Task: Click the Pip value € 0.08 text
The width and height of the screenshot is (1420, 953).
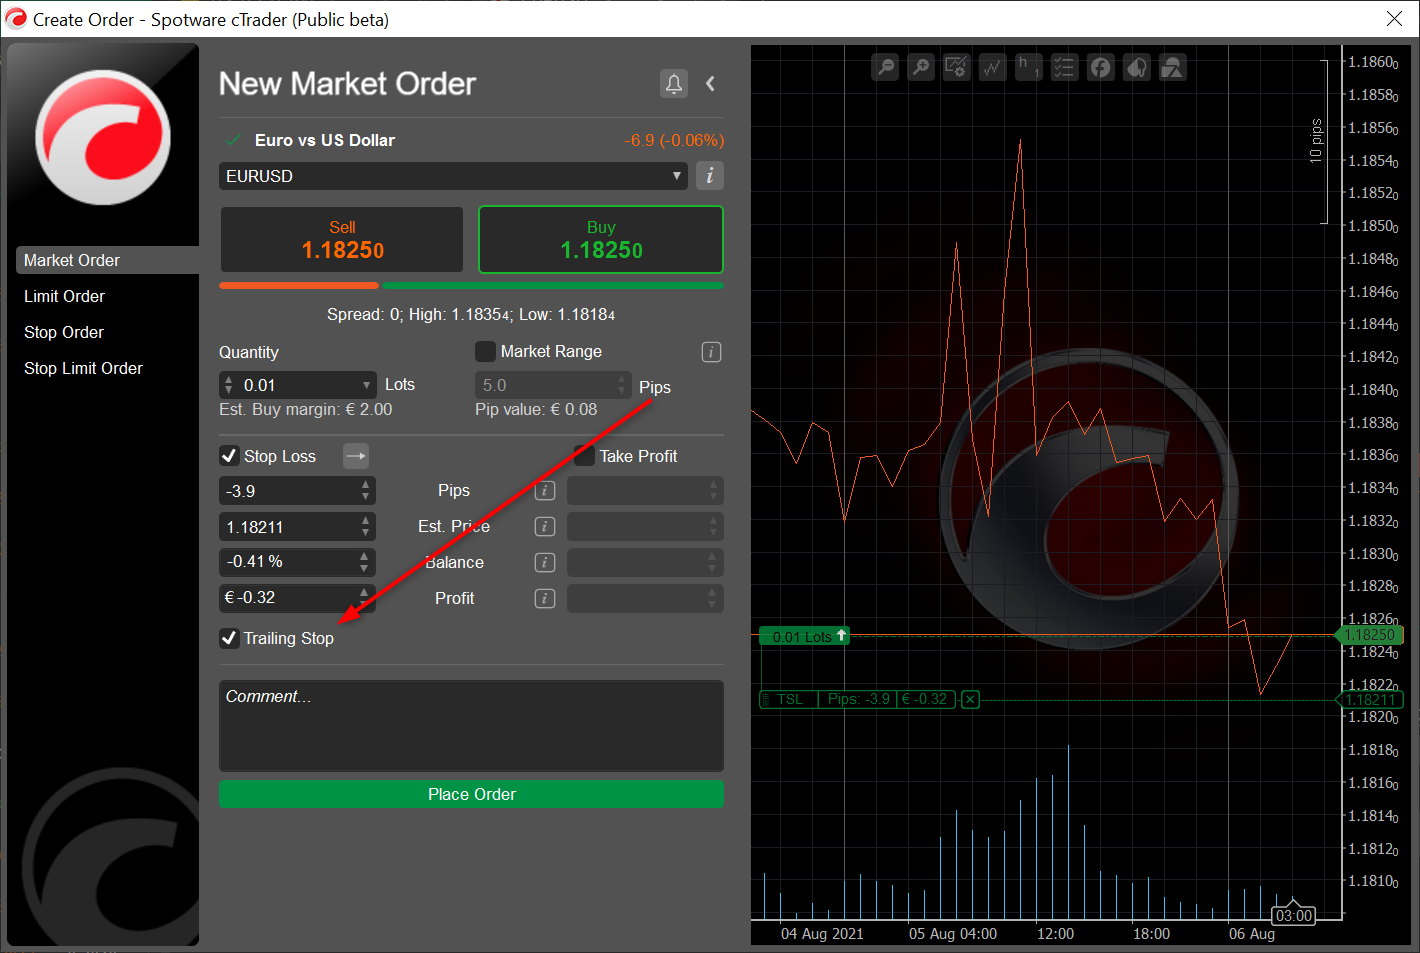Action: (x=536, y=409)
